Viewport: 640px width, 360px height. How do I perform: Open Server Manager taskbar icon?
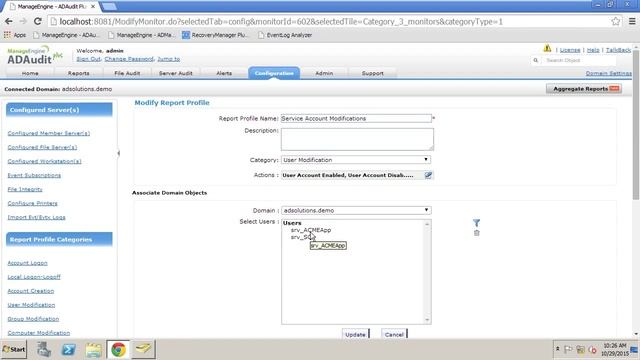coord(44,350)
